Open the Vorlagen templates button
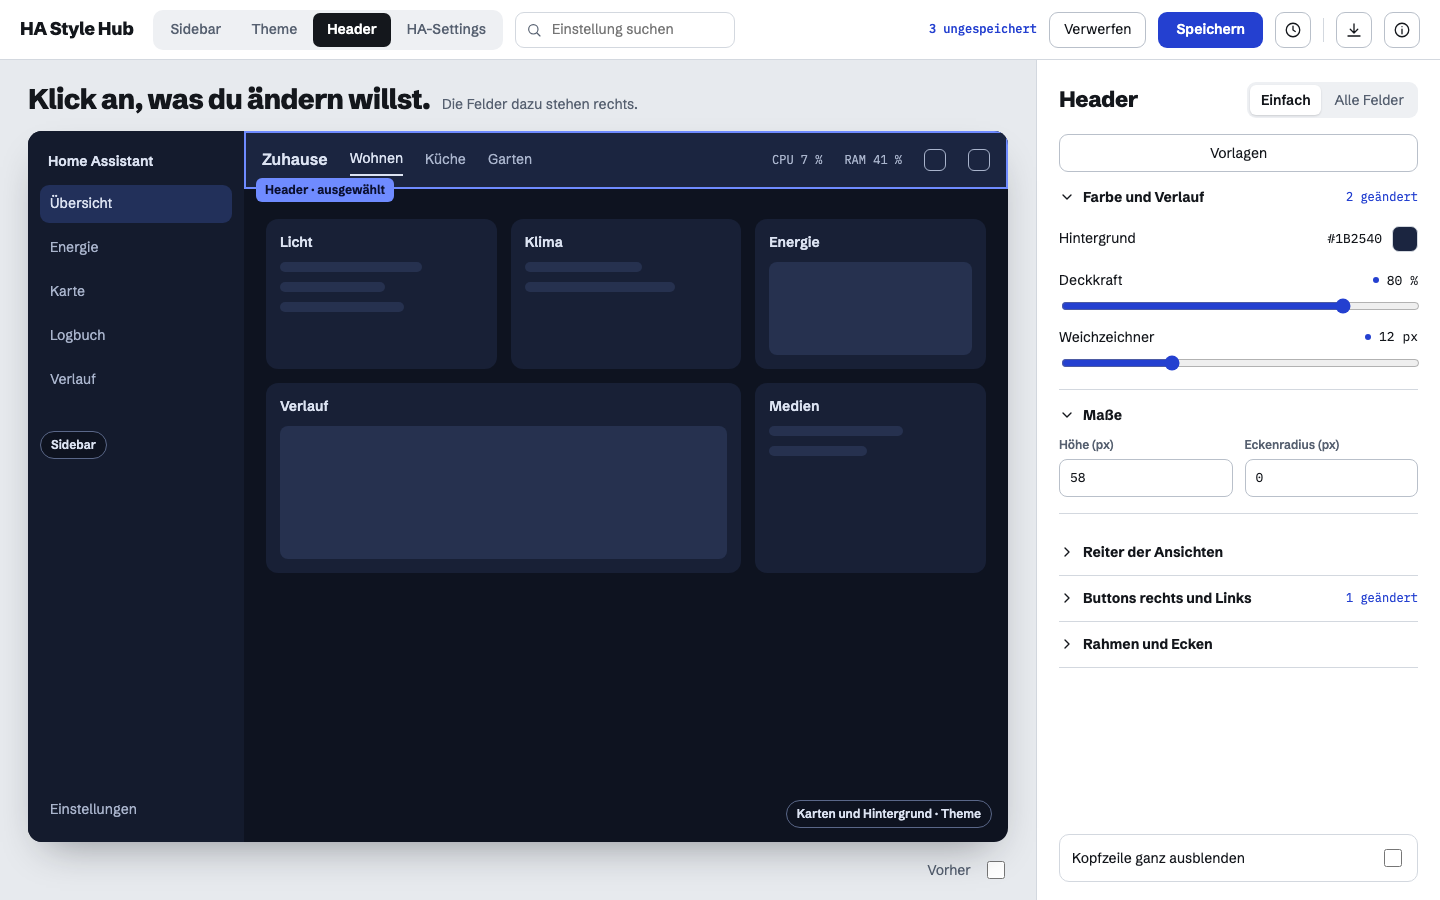The width and height of the screenshot is (1440, 900). click(1238, 153)
